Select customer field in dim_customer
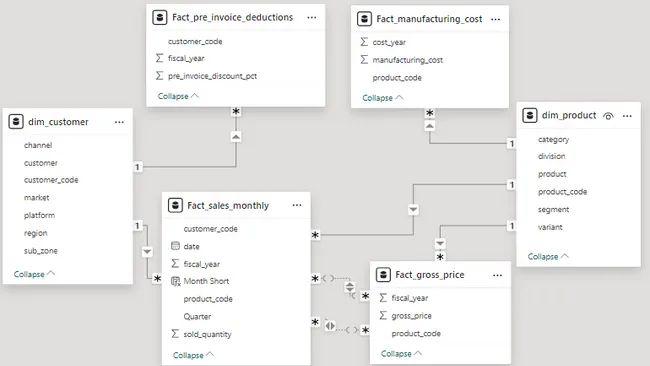 coord(41,163)
